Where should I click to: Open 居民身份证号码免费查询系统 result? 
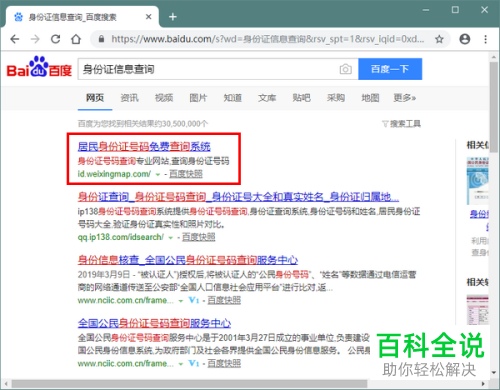point(144,147)
